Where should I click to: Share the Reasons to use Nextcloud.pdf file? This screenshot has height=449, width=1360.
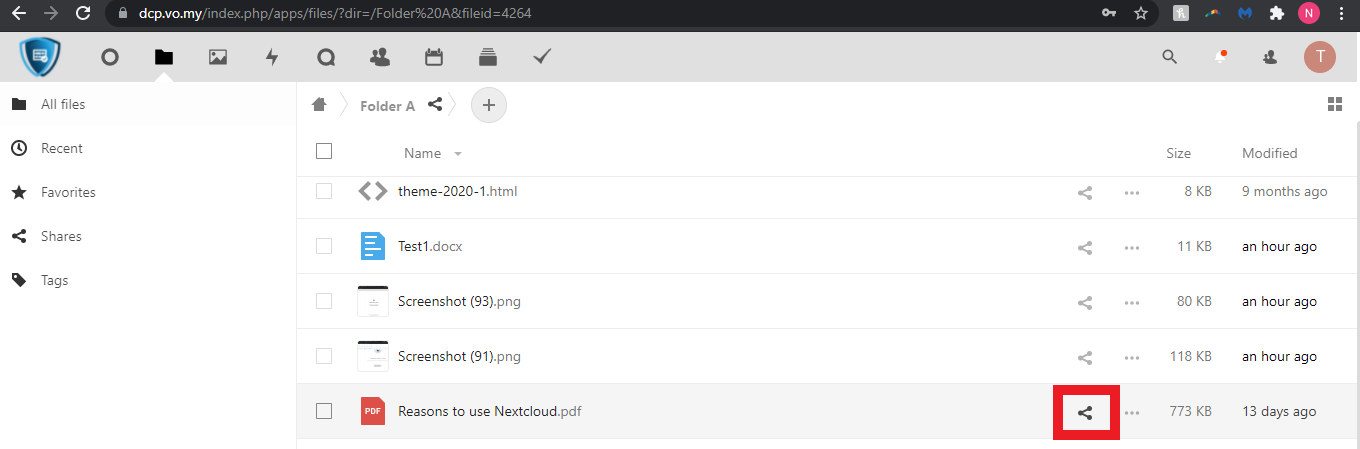click(1085, 412)
